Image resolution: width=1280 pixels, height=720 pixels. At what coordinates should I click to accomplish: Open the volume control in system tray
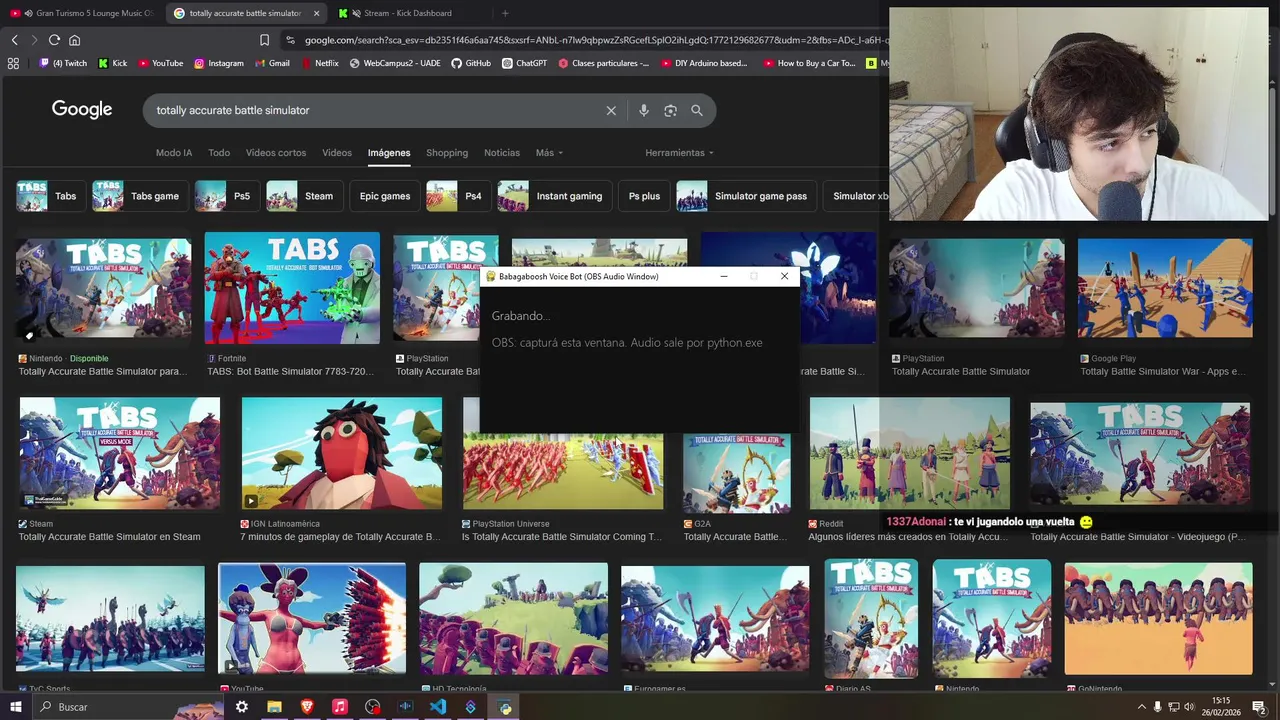(x=1189, y=707)
